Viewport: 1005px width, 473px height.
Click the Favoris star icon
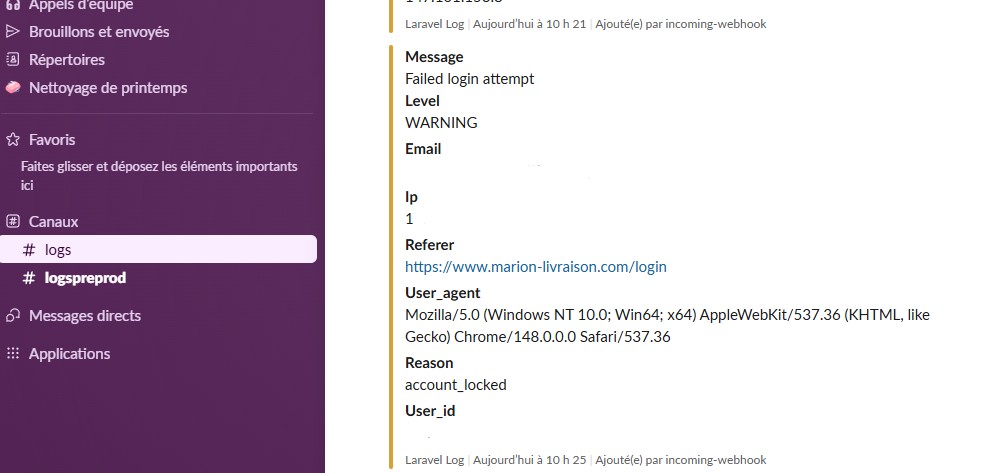point(13,139)
